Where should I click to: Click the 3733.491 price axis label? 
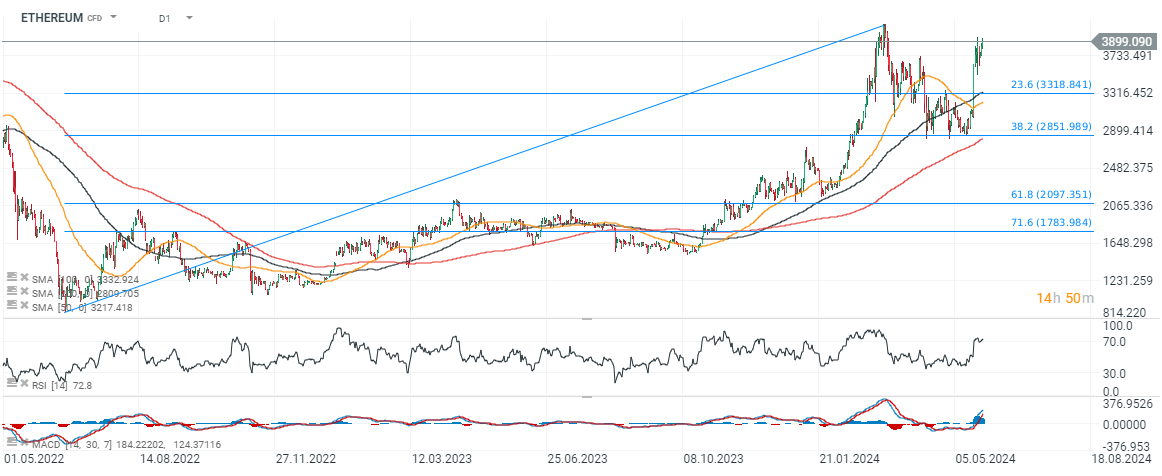tap(1126, 56)
